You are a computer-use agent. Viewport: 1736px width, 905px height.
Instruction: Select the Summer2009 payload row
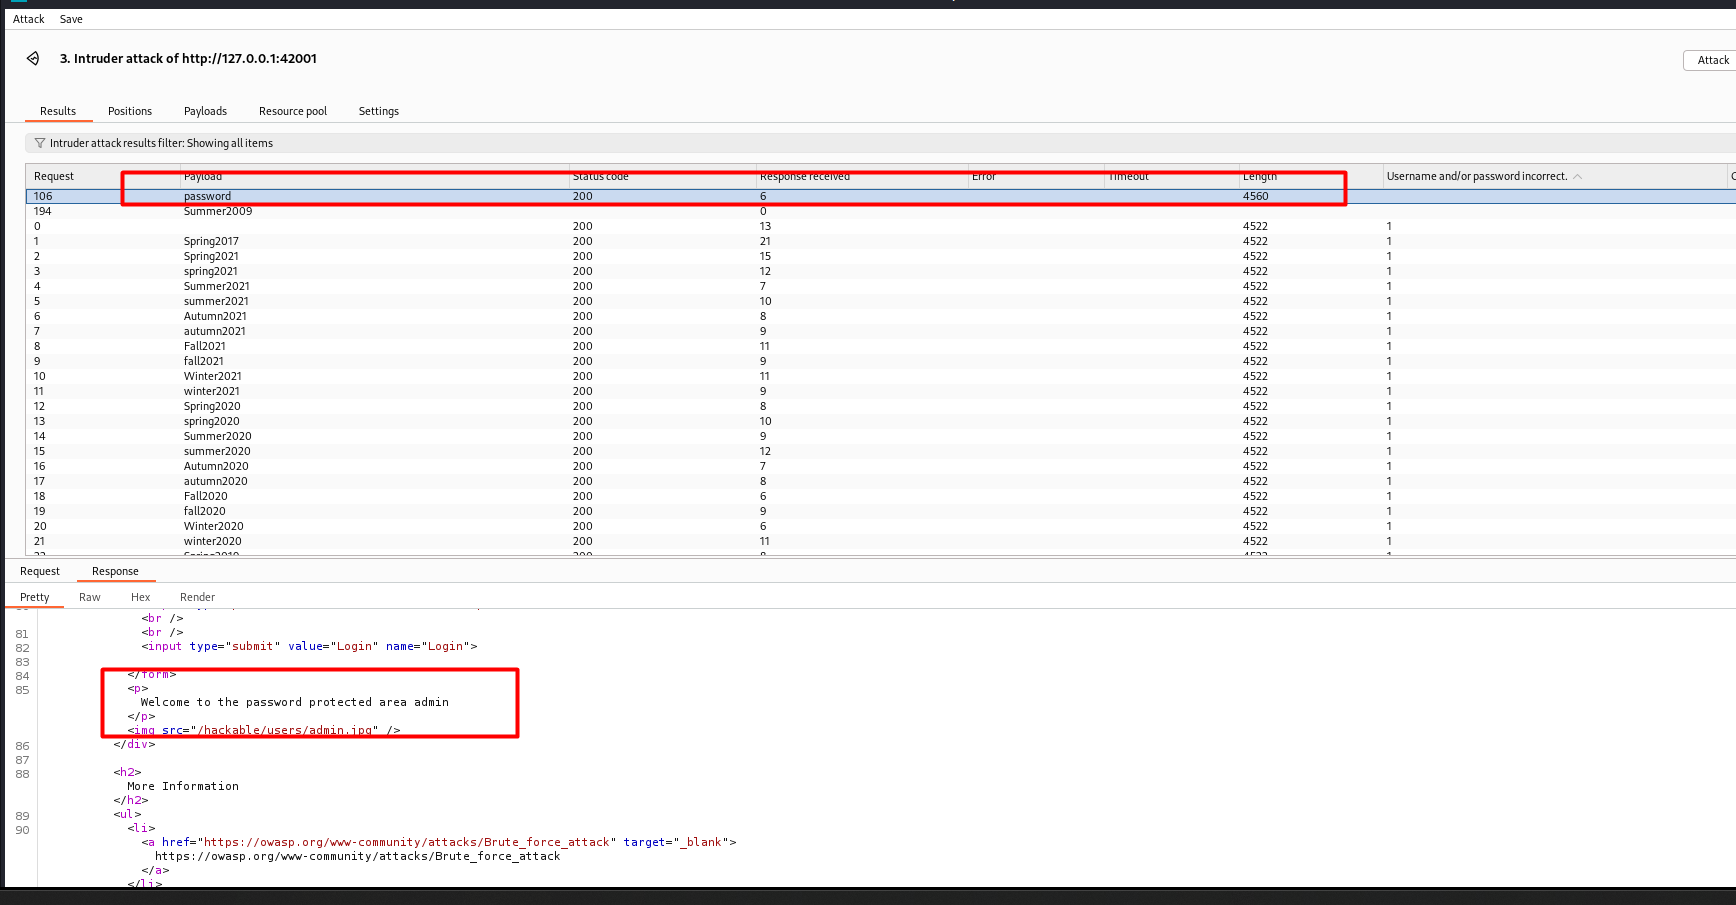pyautogui.click(x=218, y=211)
